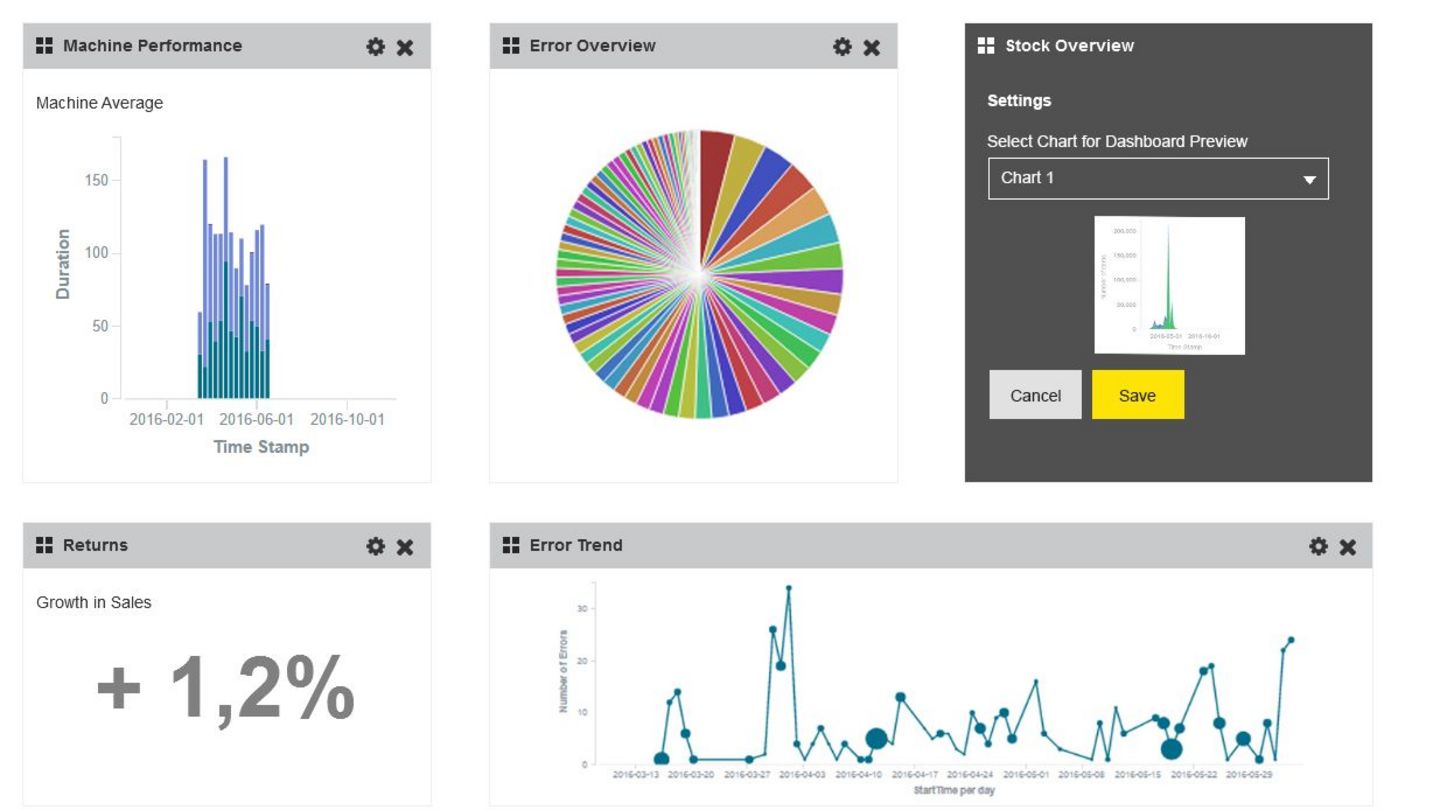Open Machine Performance widget settings gear
1440x810 pixels.
(x=375, y=47)
